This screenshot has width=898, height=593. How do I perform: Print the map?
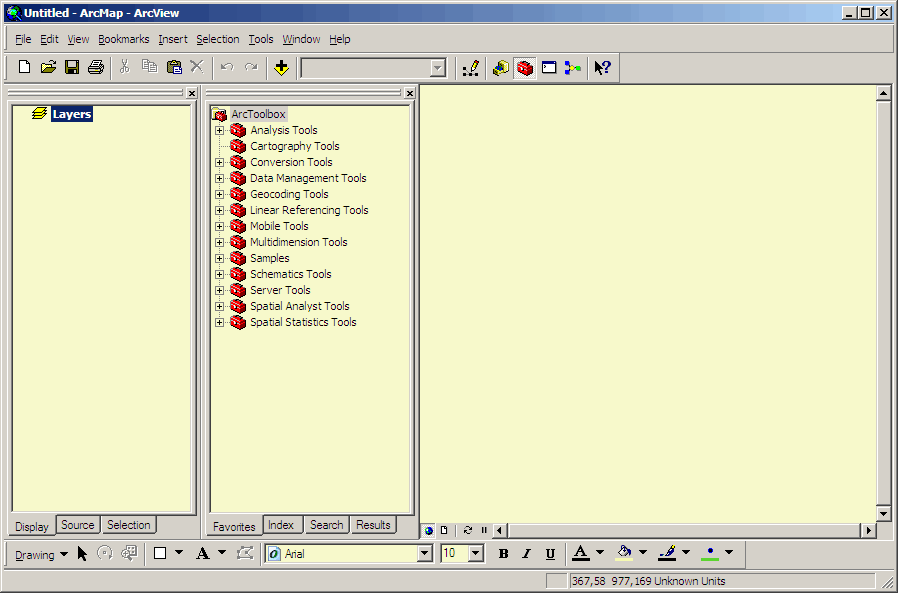(96, 68)
